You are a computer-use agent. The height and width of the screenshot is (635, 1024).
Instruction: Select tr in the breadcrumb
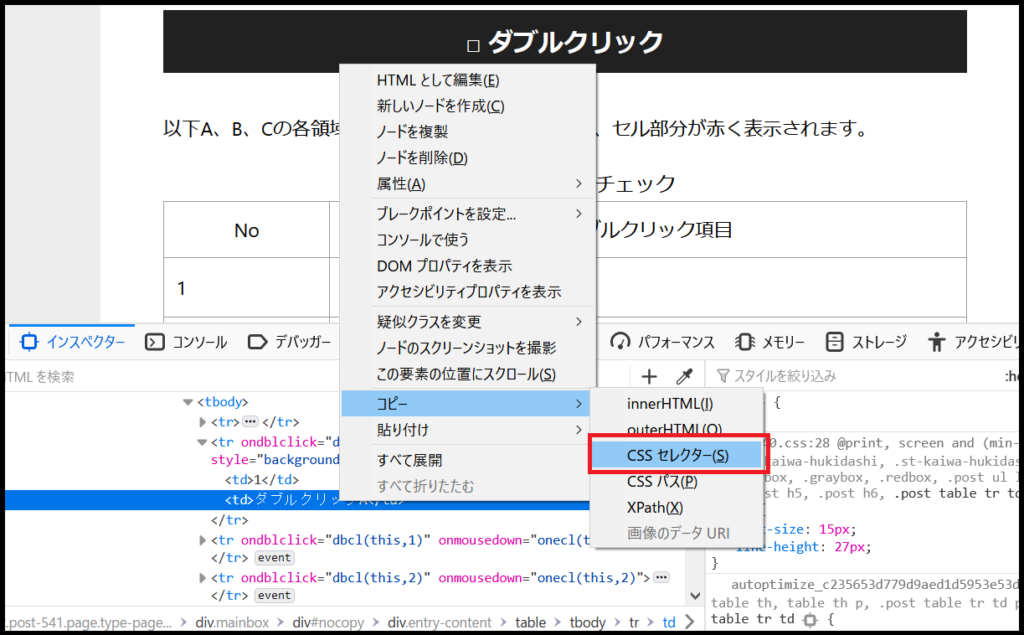pyautogui.click(x=633, y=623)
